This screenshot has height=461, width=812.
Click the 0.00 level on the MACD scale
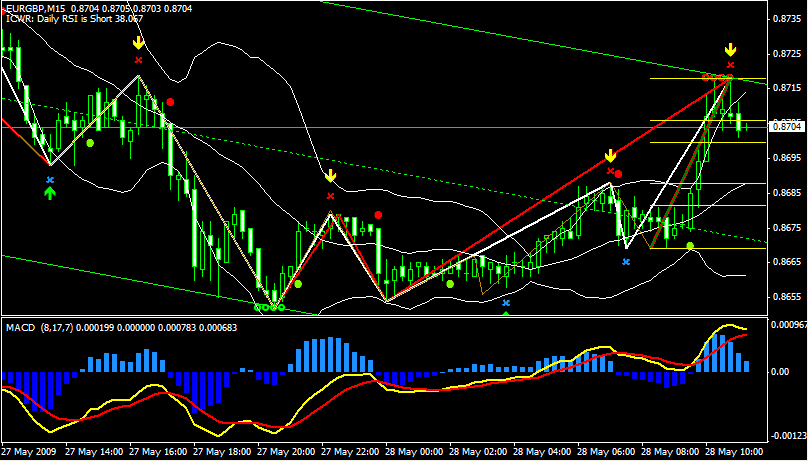coord(781,371)
